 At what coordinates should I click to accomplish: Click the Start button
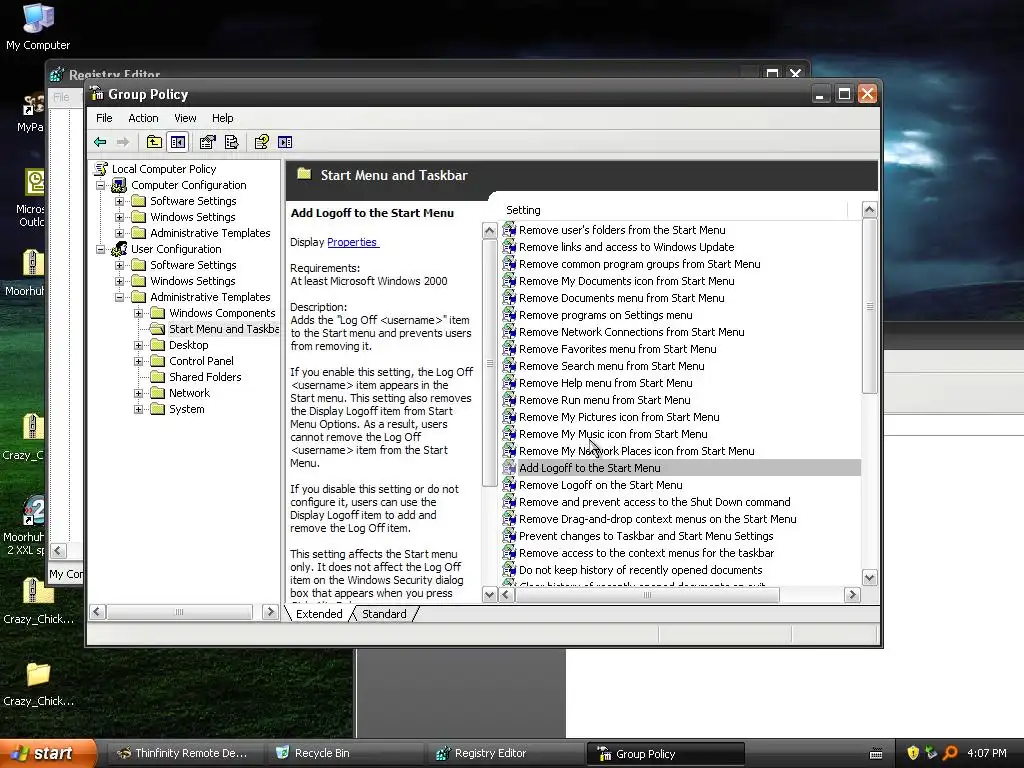coord(47,753)
